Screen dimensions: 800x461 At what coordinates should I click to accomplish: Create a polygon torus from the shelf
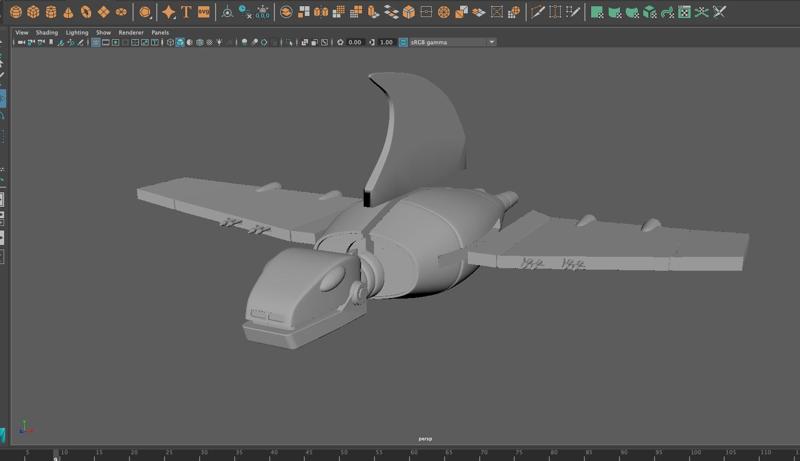86,12
